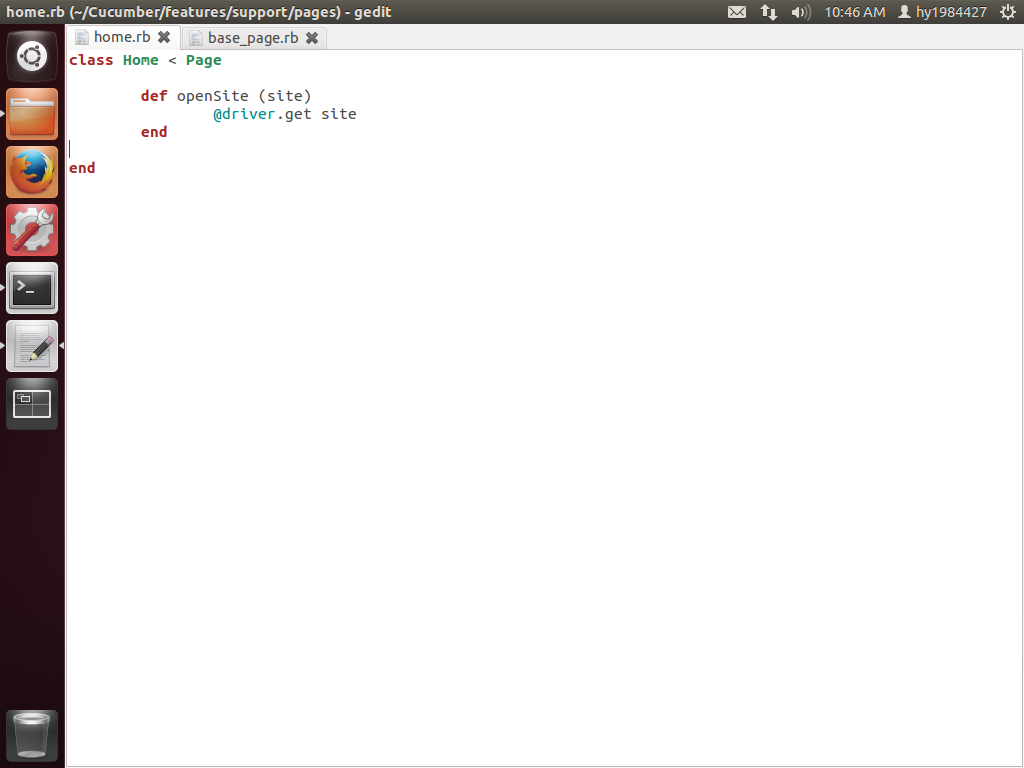Click the '.get' method call text

(295, 114)
